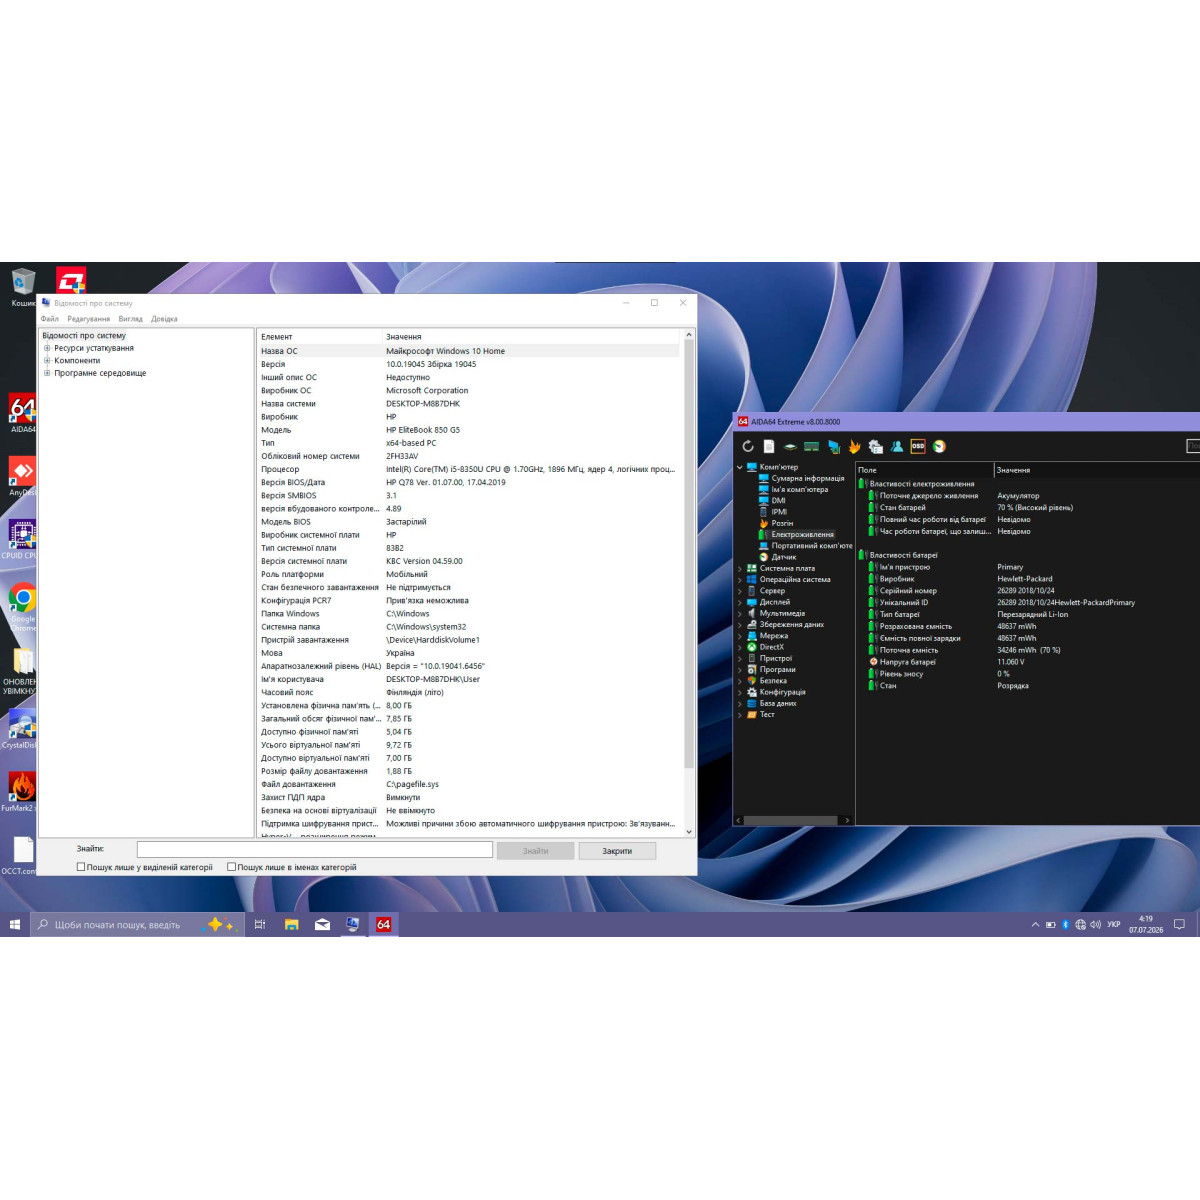Select Датчик item in AIDA64 tree
This screenshot has width=1200, height=1200.
[783, 557]
